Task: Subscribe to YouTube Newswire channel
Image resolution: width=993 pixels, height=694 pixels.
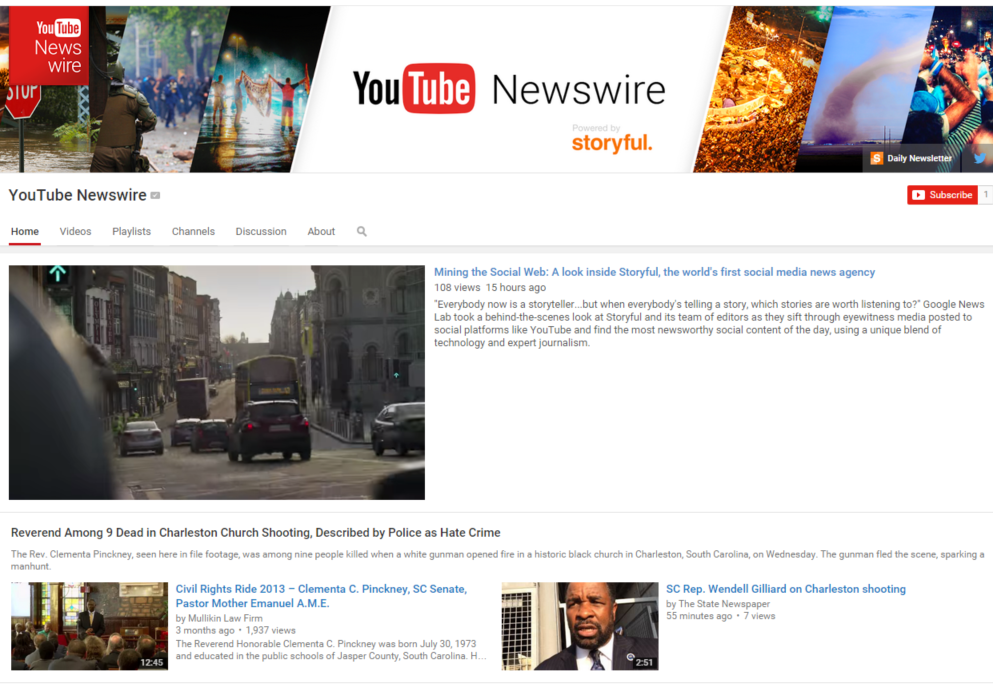Action: (x=942, y=195)
